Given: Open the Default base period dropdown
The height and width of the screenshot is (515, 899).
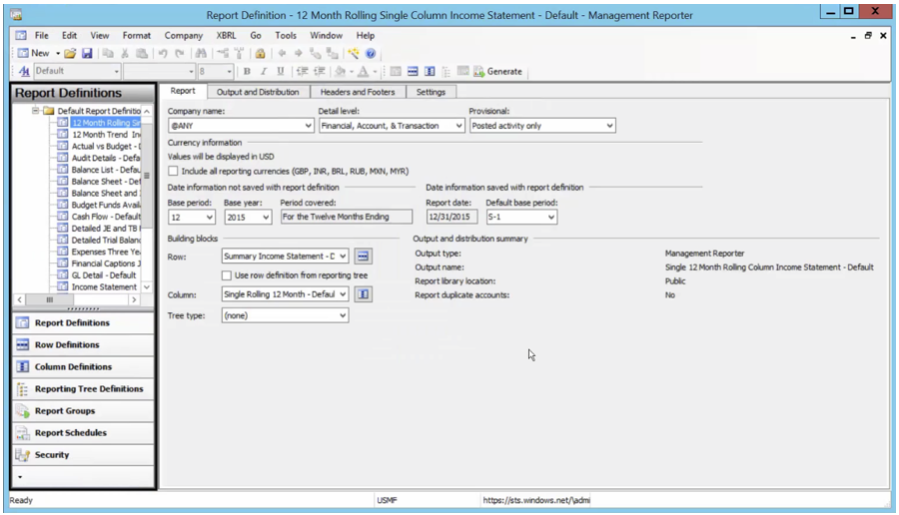Looking at the screenshot, I should click(x=551, y=217).
